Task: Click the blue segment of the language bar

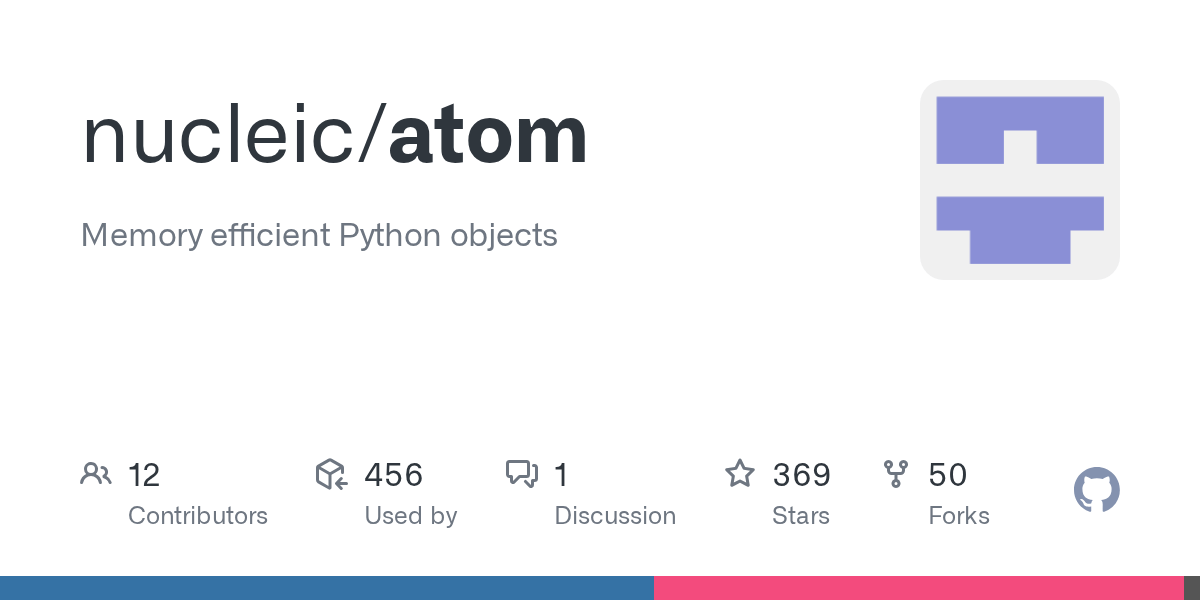Action: tap(326, 588)
